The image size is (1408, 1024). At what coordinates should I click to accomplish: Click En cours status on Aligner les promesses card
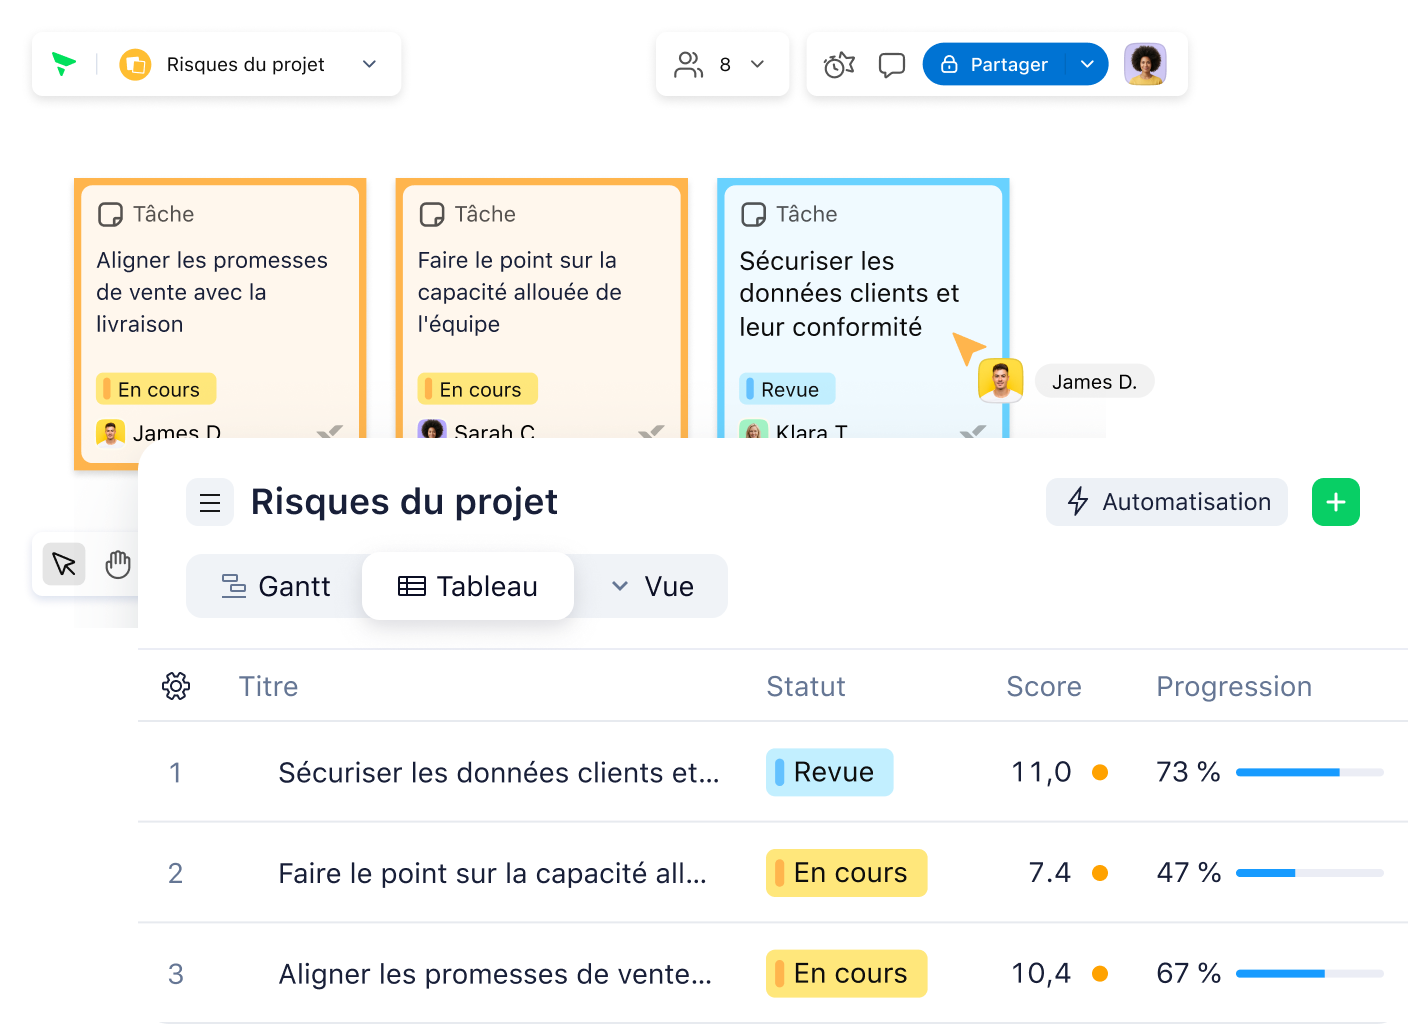pyautogui.click(x=156, y=389)
